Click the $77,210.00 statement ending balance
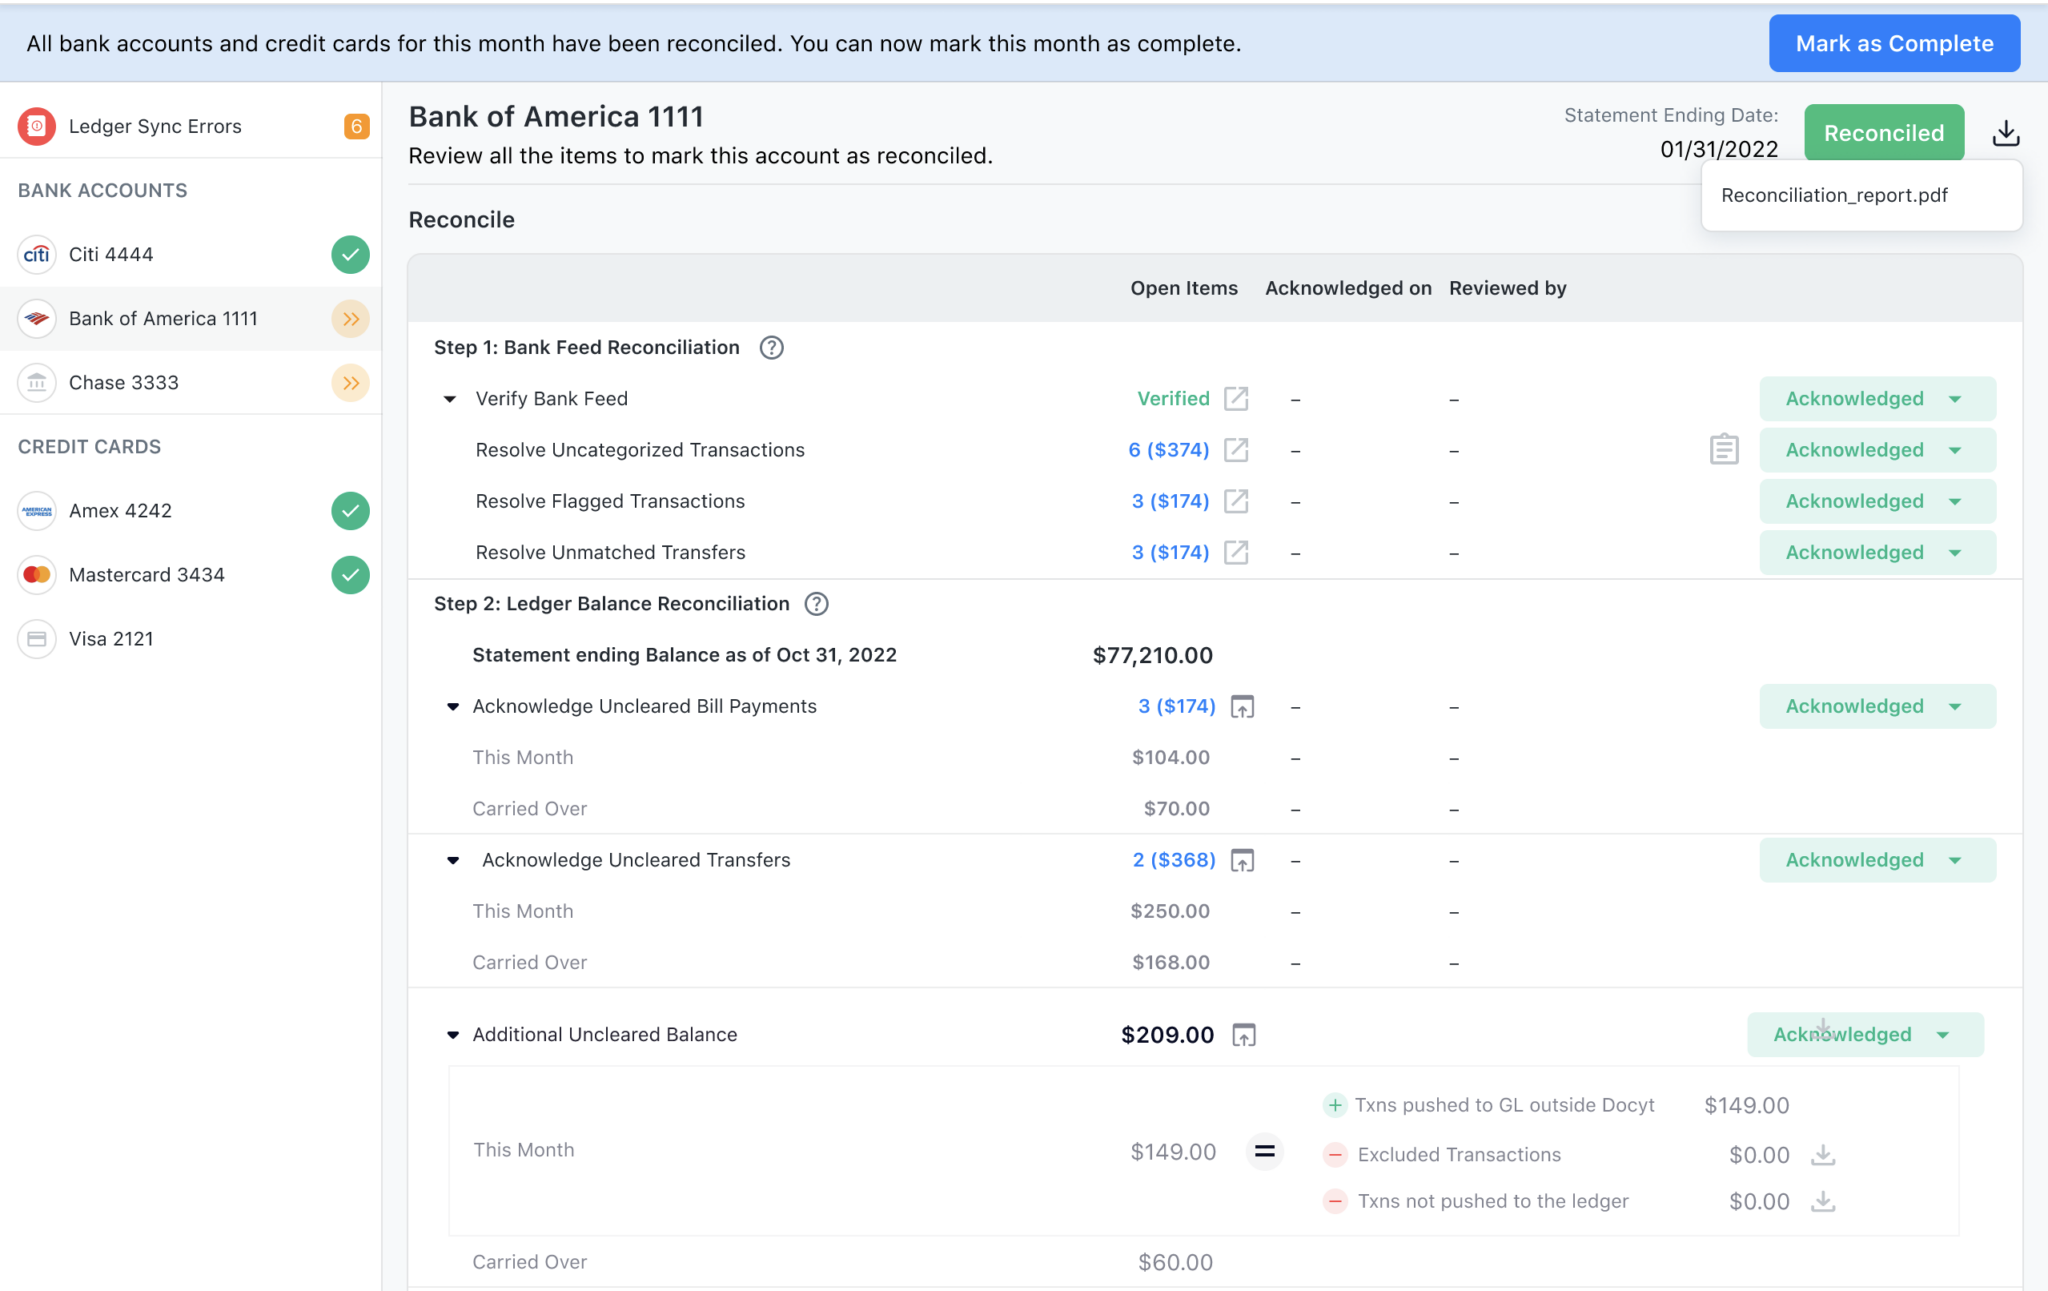Screen dimensions: 2048x1291 [1153, 655]
